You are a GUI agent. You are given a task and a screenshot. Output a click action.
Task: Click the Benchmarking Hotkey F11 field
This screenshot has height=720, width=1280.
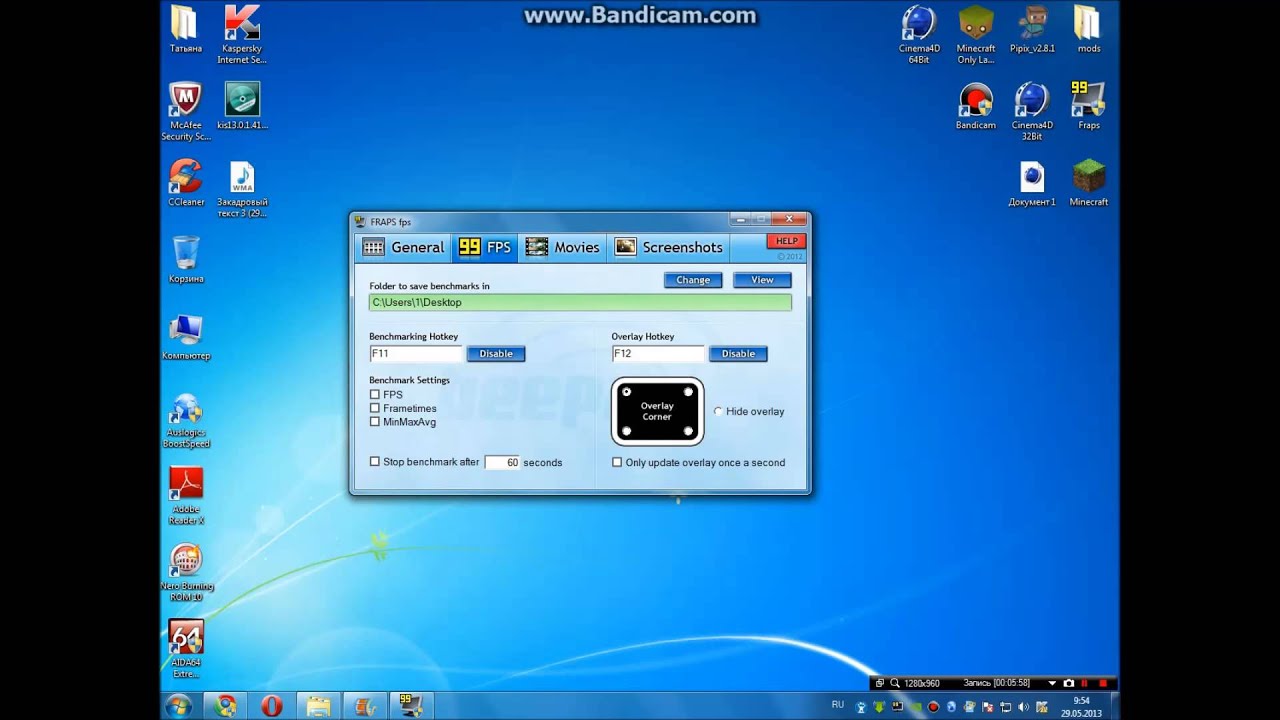[x=416, y=353]
